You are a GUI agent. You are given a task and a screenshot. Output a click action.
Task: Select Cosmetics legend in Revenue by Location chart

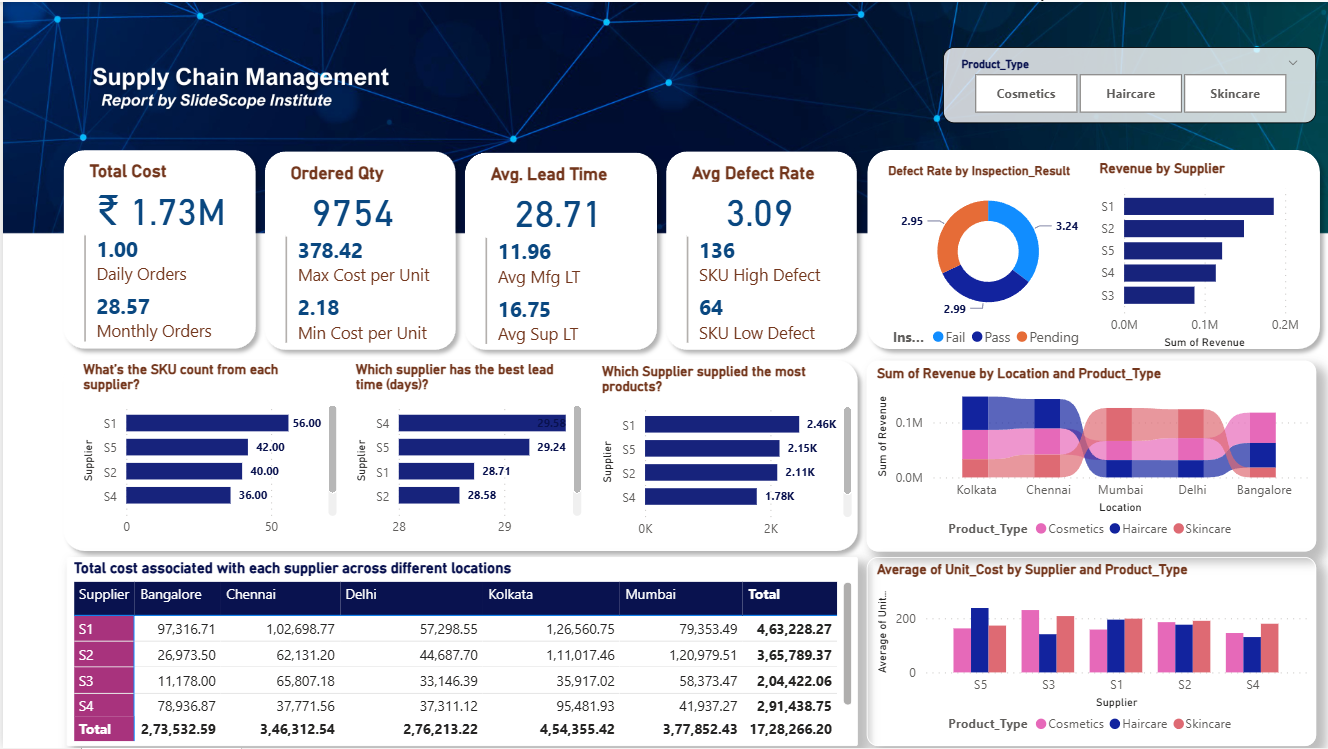click(1041, 528)
